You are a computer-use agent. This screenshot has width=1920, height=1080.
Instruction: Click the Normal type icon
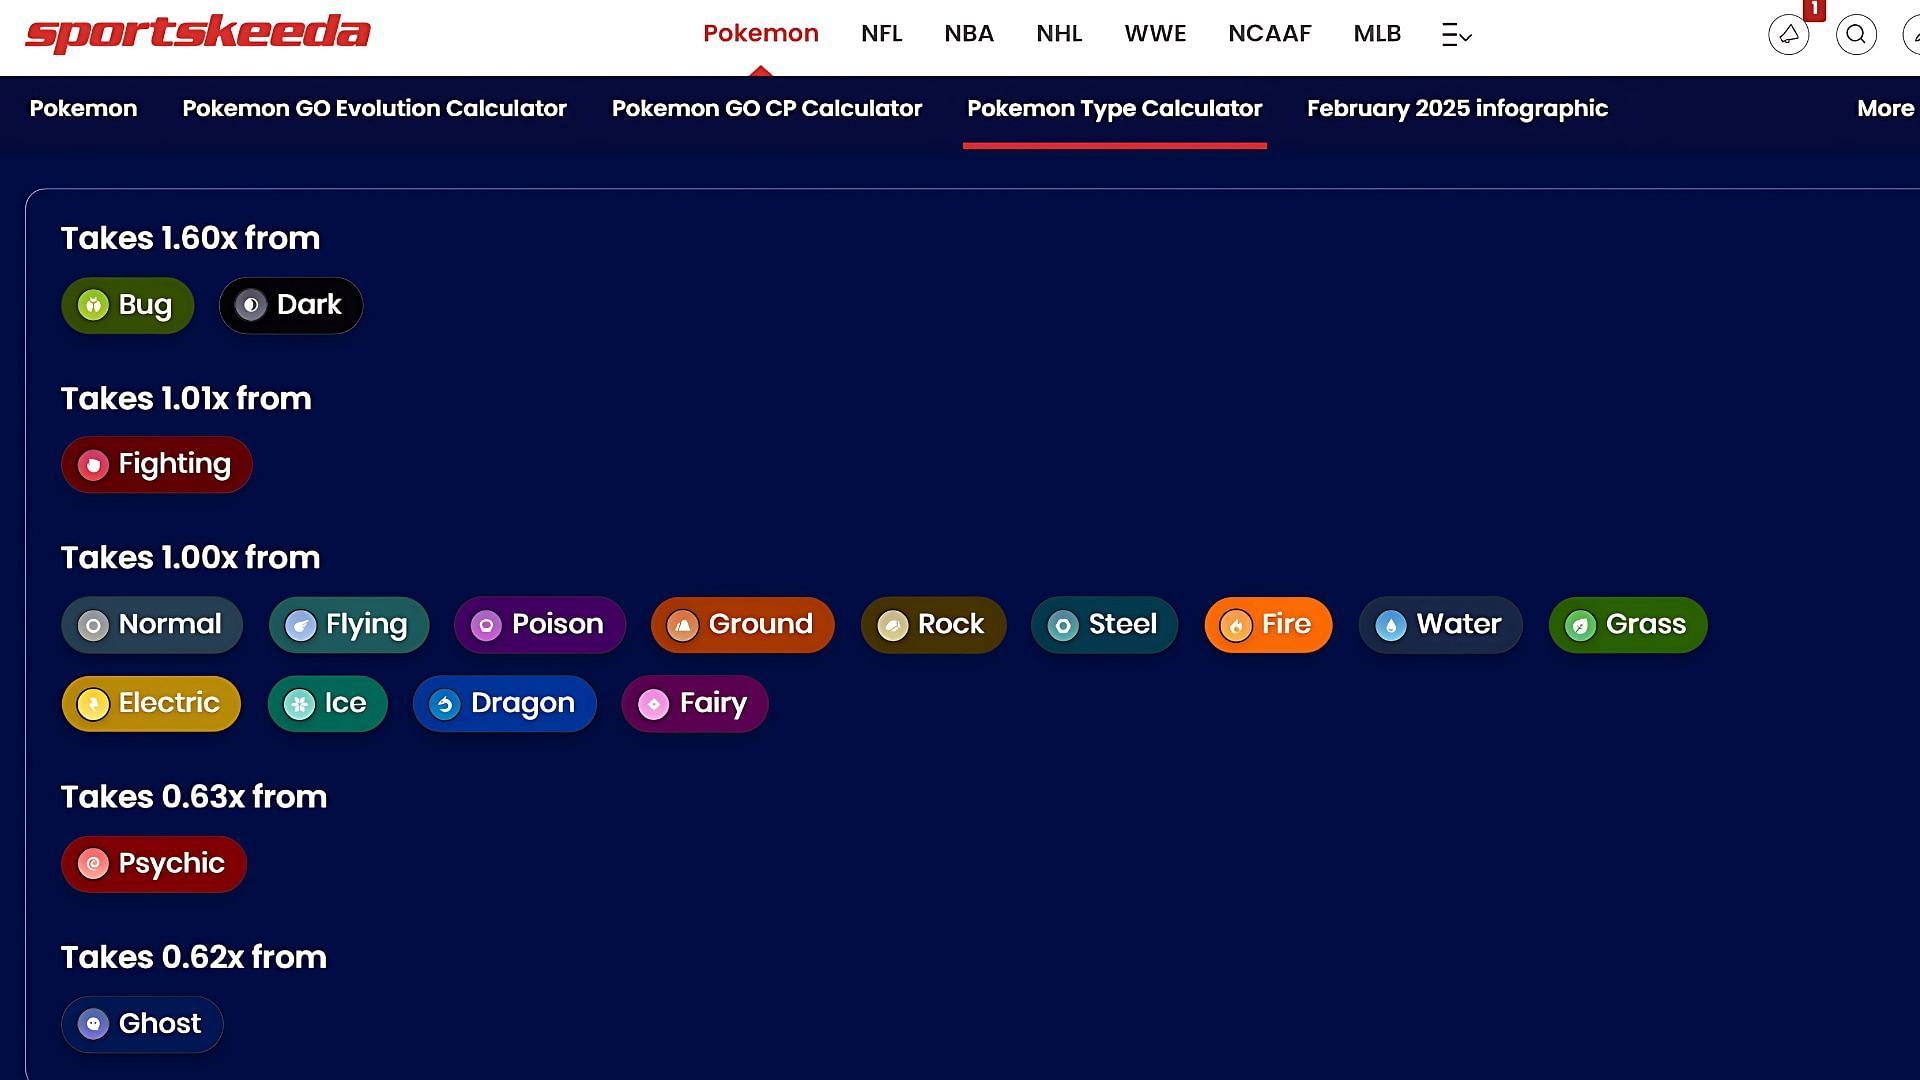tap(93, 626)
